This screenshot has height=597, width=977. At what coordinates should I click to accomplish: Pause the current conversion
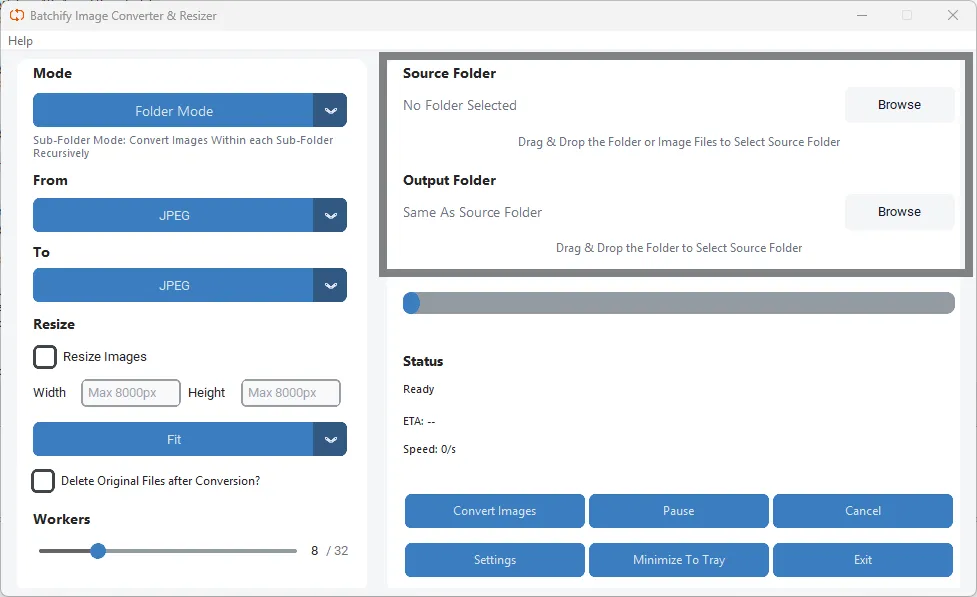[678, 511]
